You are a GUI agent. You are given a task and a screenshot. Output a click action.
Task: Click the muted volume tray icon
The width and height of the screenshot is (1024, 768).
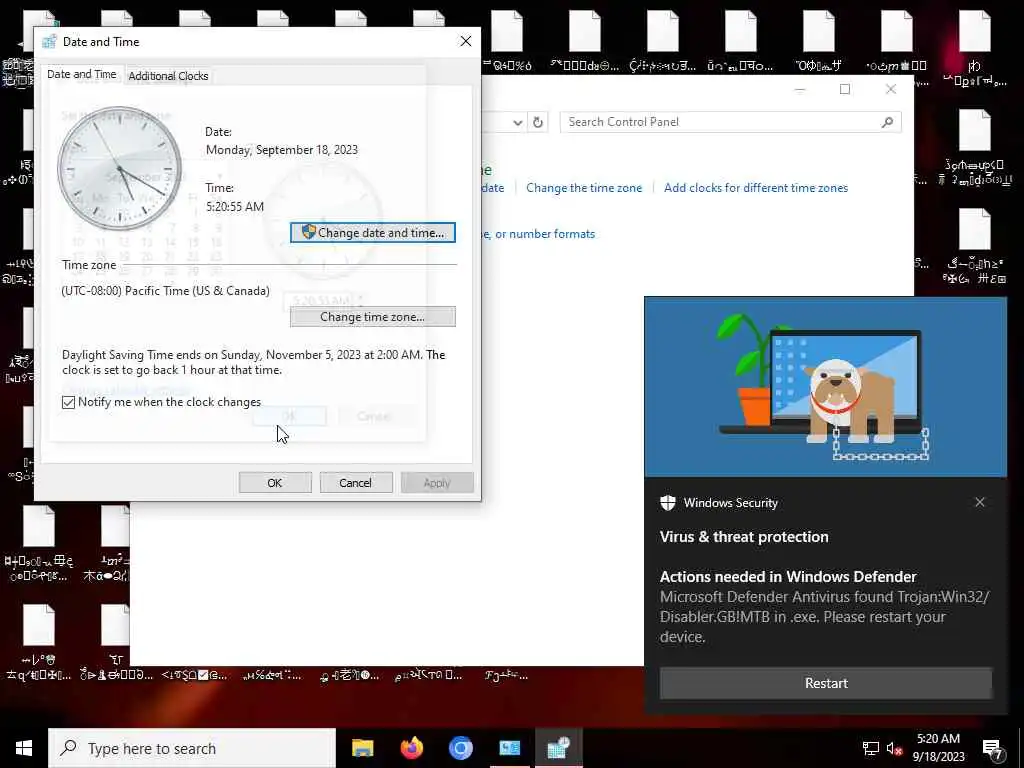pos(895,749)
